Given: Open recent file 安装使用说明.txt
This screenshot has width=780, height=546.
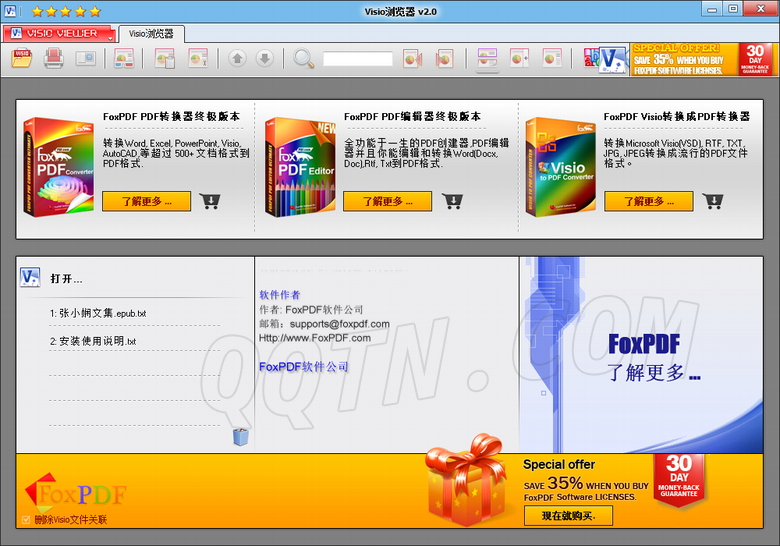Looking at the screenshot, I should [93, 341].
